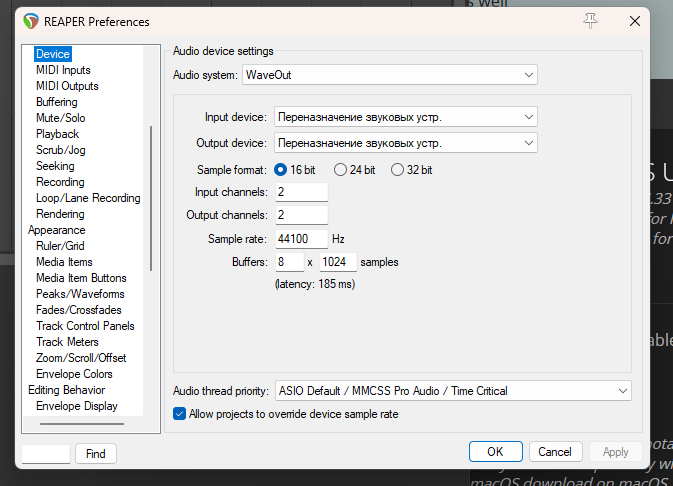Open MIDI Inputs preferences page
The width and height of the screenshot is (673, 486).
(63, 70)
